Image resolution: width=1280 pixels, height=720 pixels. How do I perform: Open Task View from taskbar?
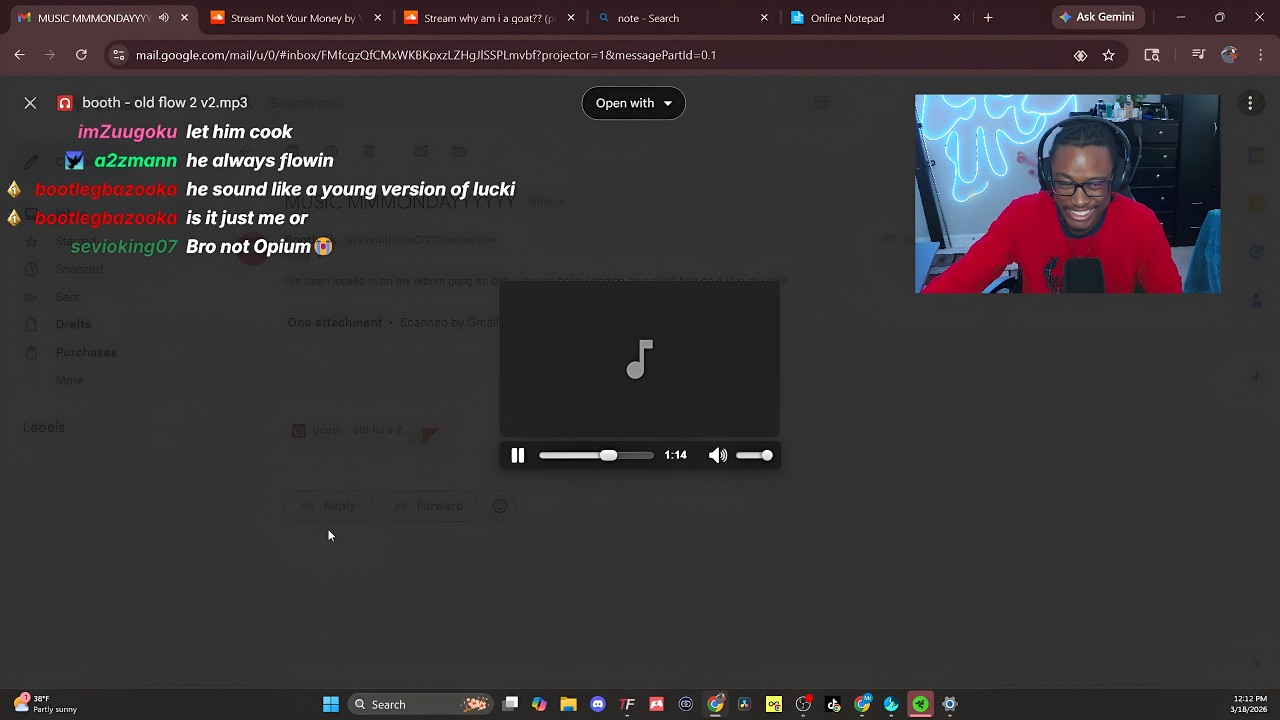click(x=510, y=704)
